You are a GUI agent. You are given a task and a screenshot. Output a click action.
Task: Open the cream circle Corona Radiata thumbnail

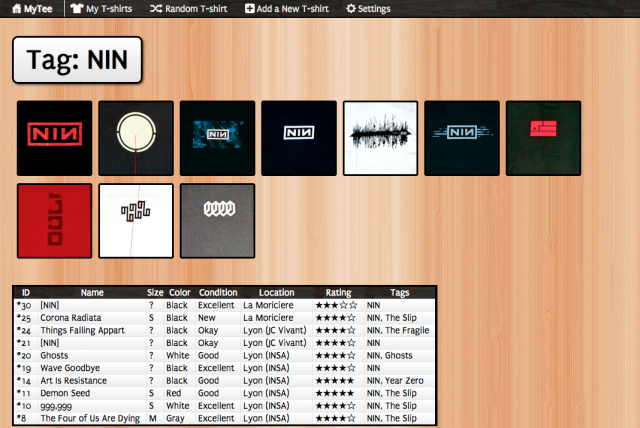tap(136, 138)
